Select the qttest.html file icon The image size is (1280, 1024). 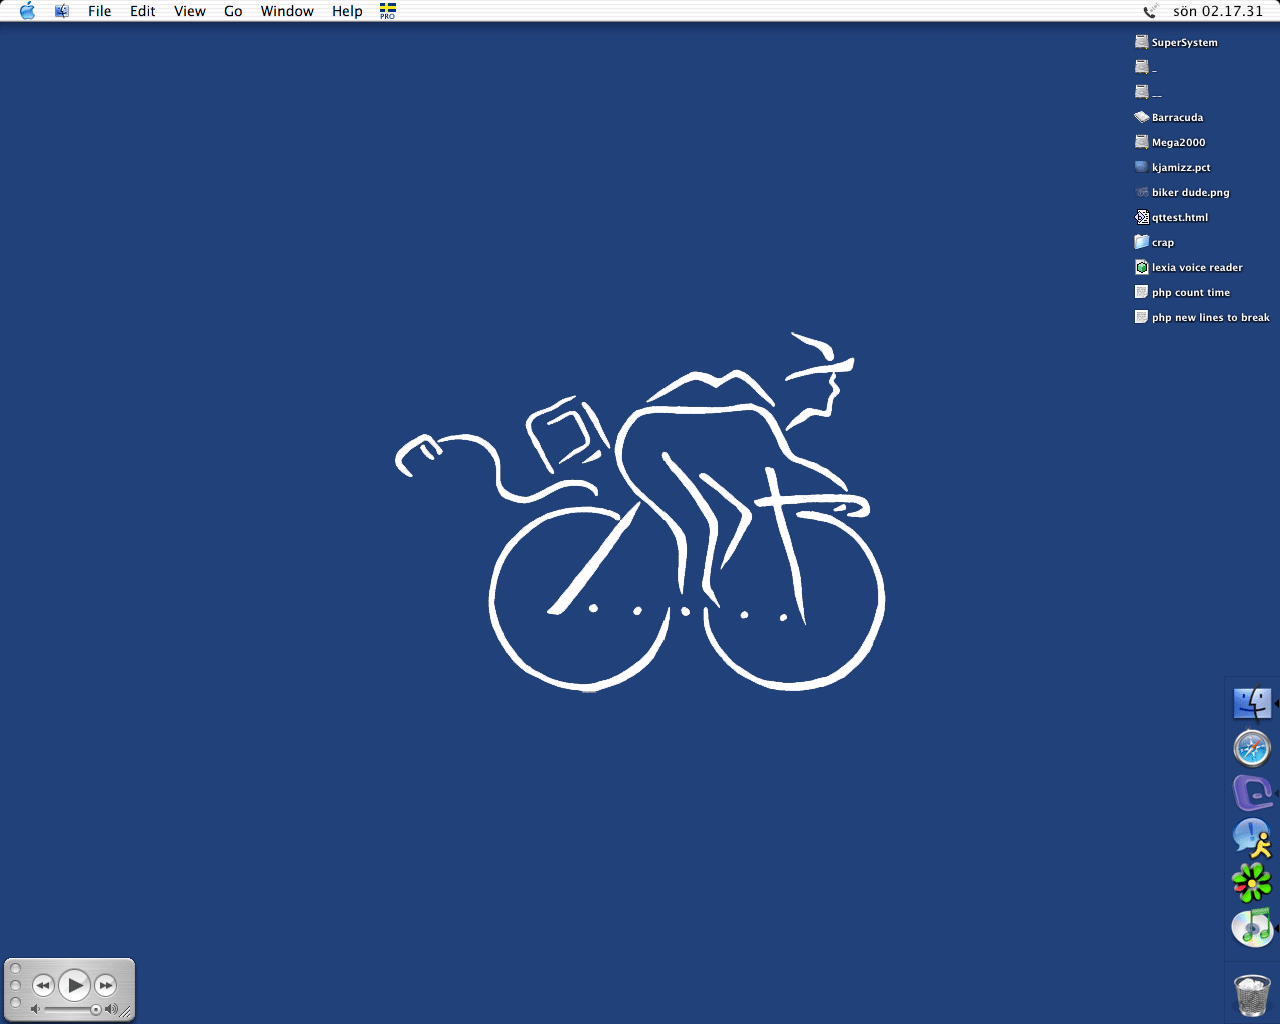coord(1141,217)
